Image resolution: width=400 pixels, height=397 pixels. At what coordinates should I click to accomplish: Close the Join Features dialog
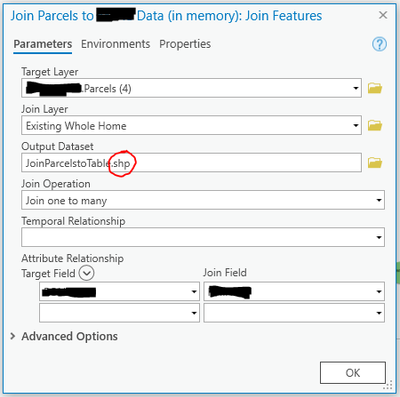tap(383, 15)
